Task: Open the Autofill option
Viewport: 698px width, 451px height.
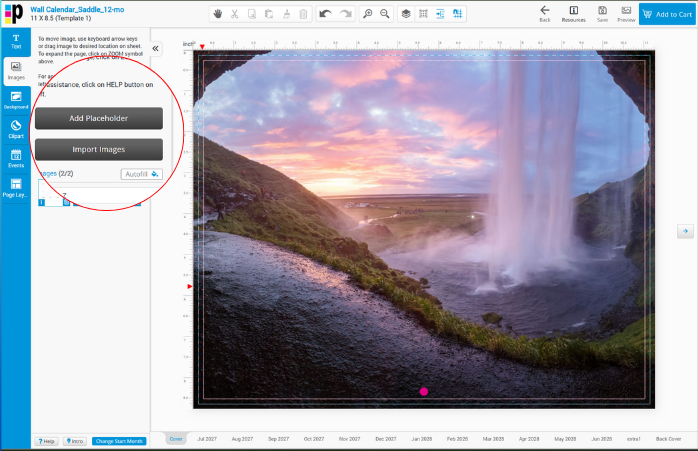Action: click(142, 174)
